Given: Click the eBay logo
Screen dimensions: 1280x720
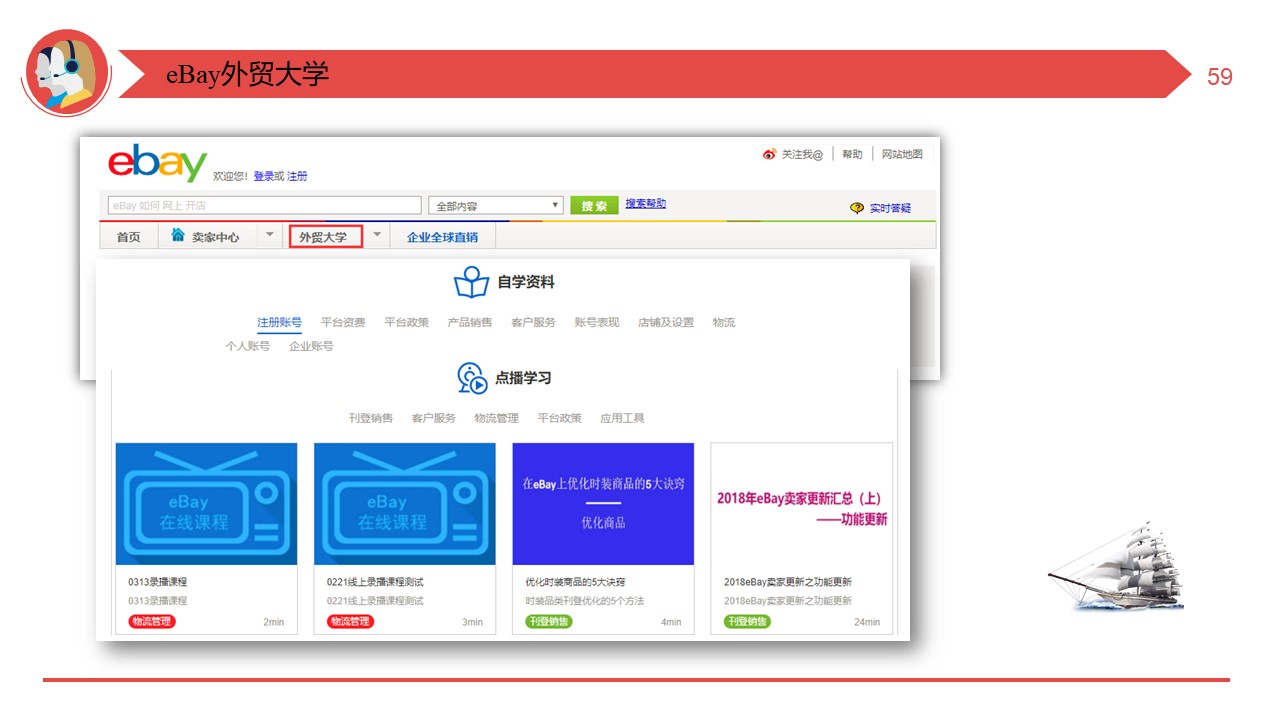Looking at the screenshot, I should tap(157, 163).
